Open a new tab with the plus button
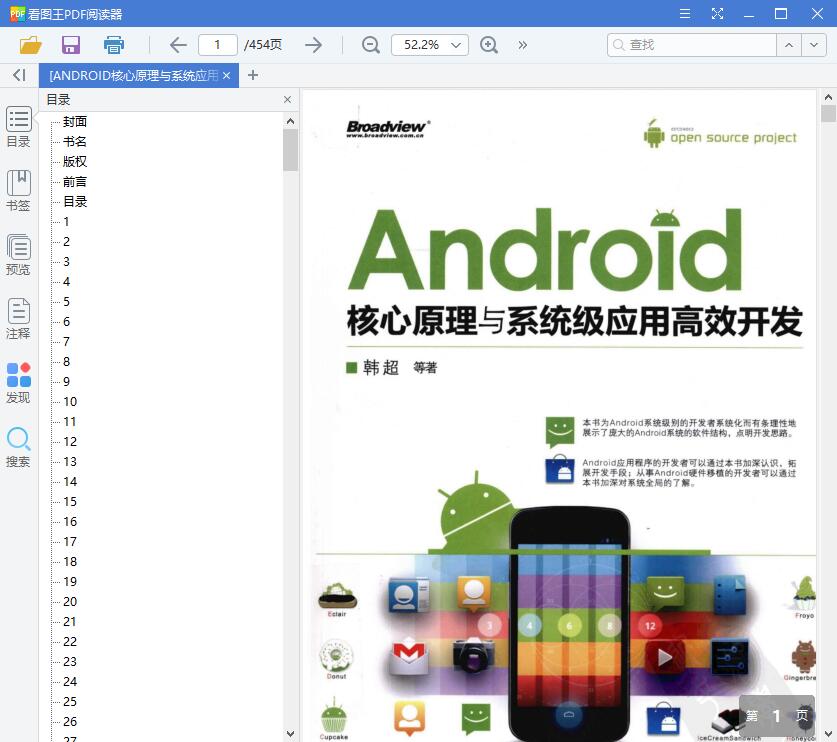Screen dimensions: 837x742 pos(252,75)
